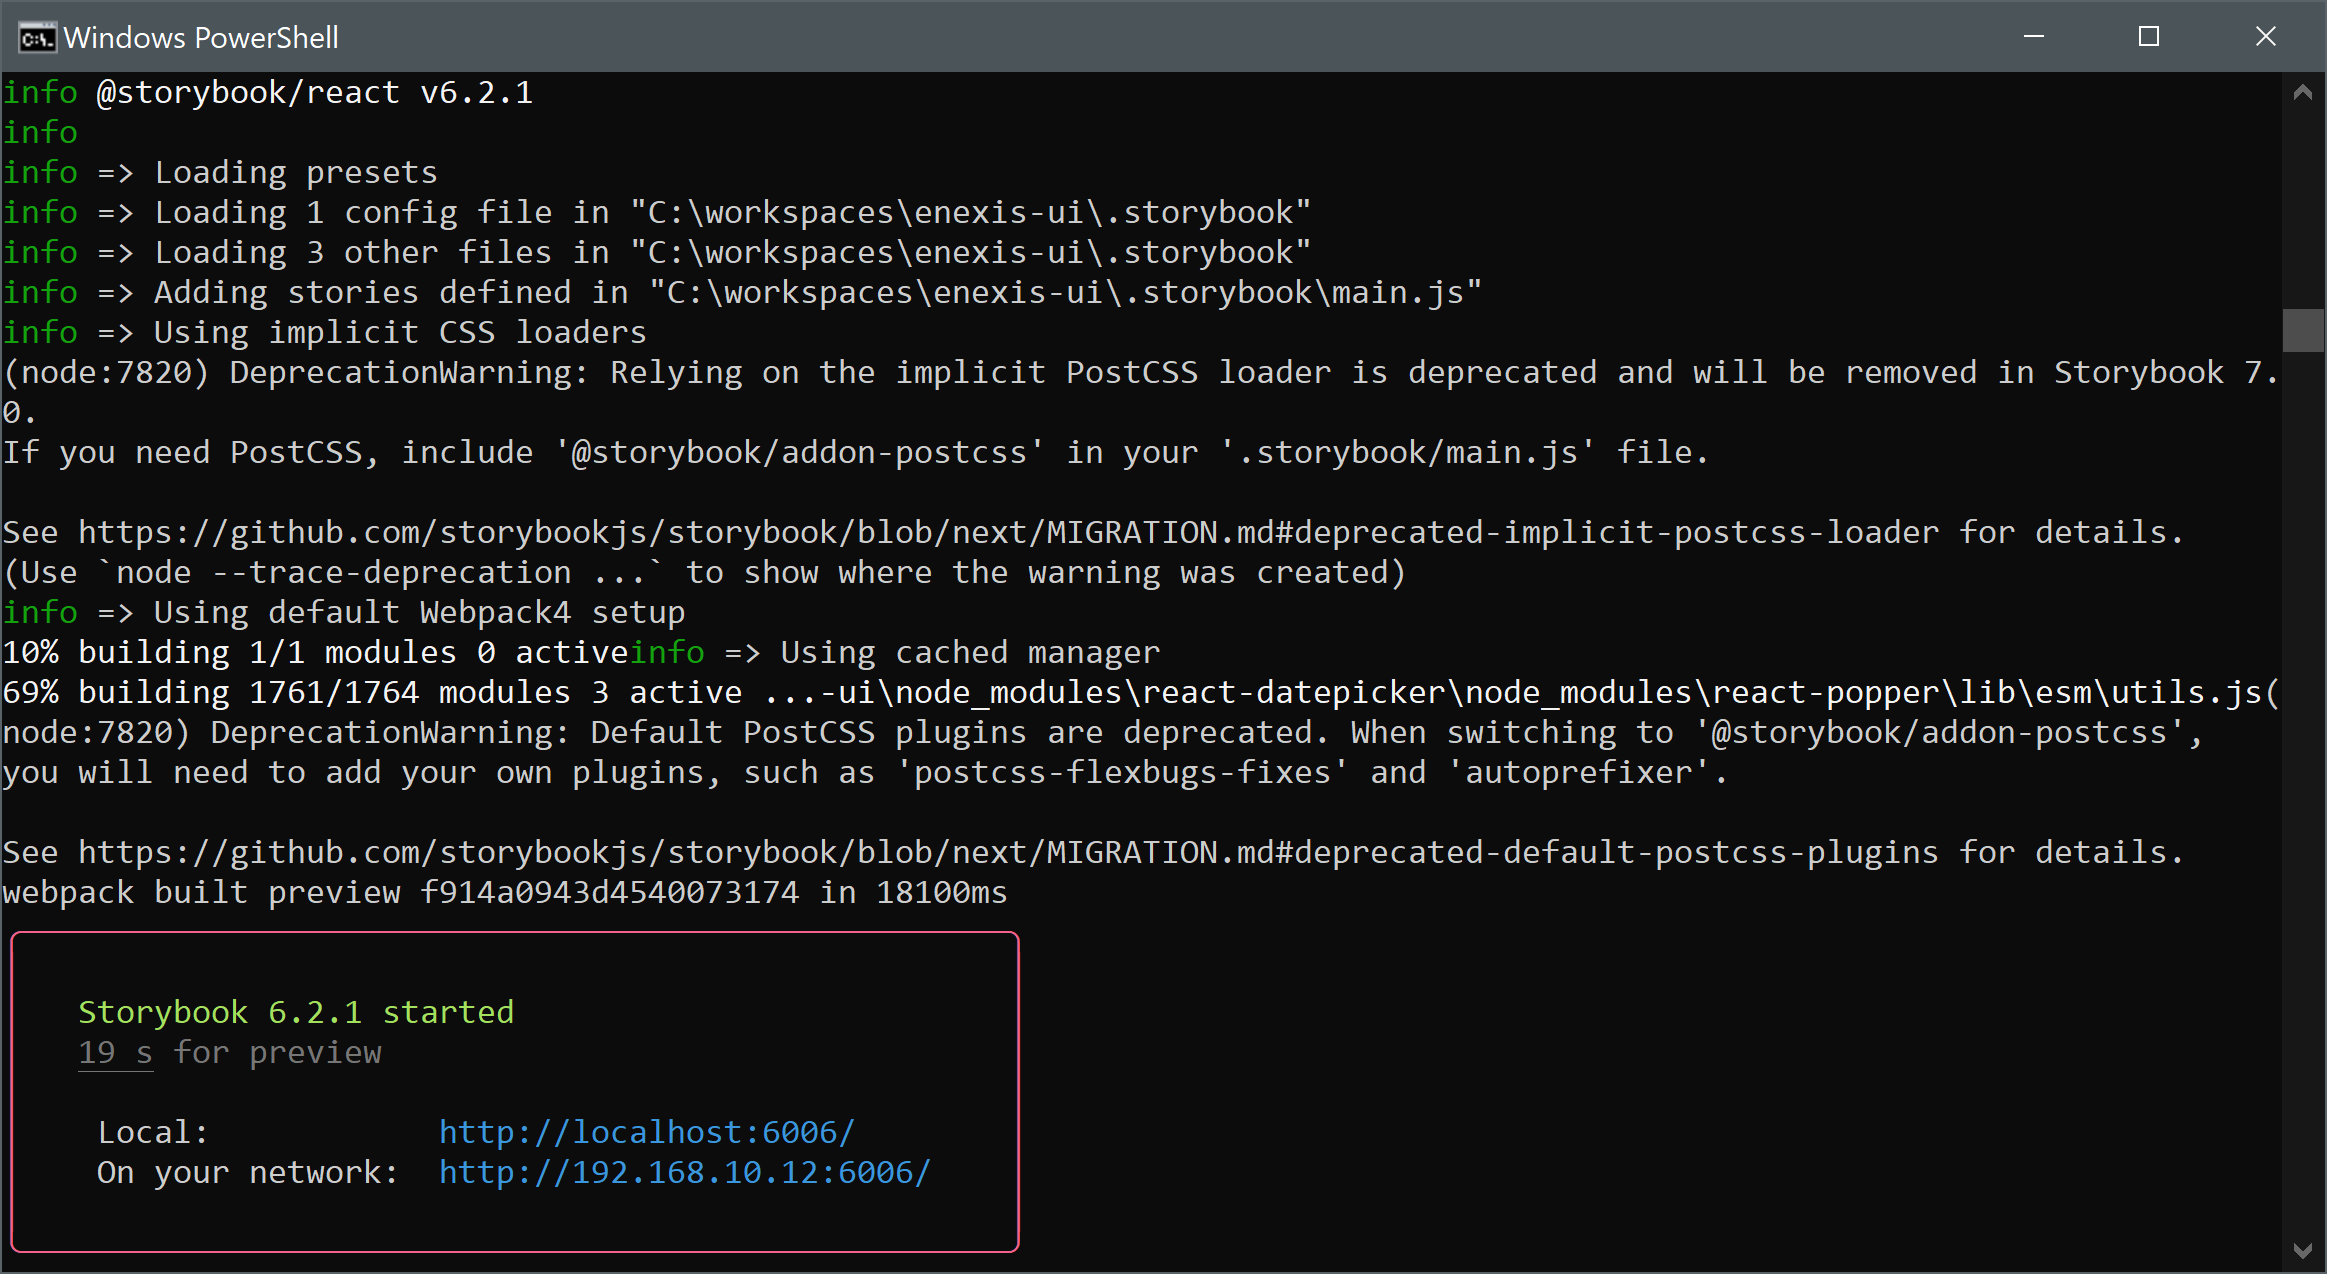Click the Windows PowerShell title text
The width and height of the screenshot is (2327, 1274).
(200, 36)
